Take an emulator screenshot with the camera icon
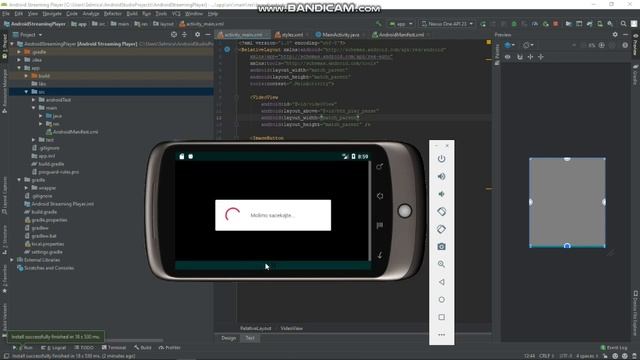 (441, 247)
